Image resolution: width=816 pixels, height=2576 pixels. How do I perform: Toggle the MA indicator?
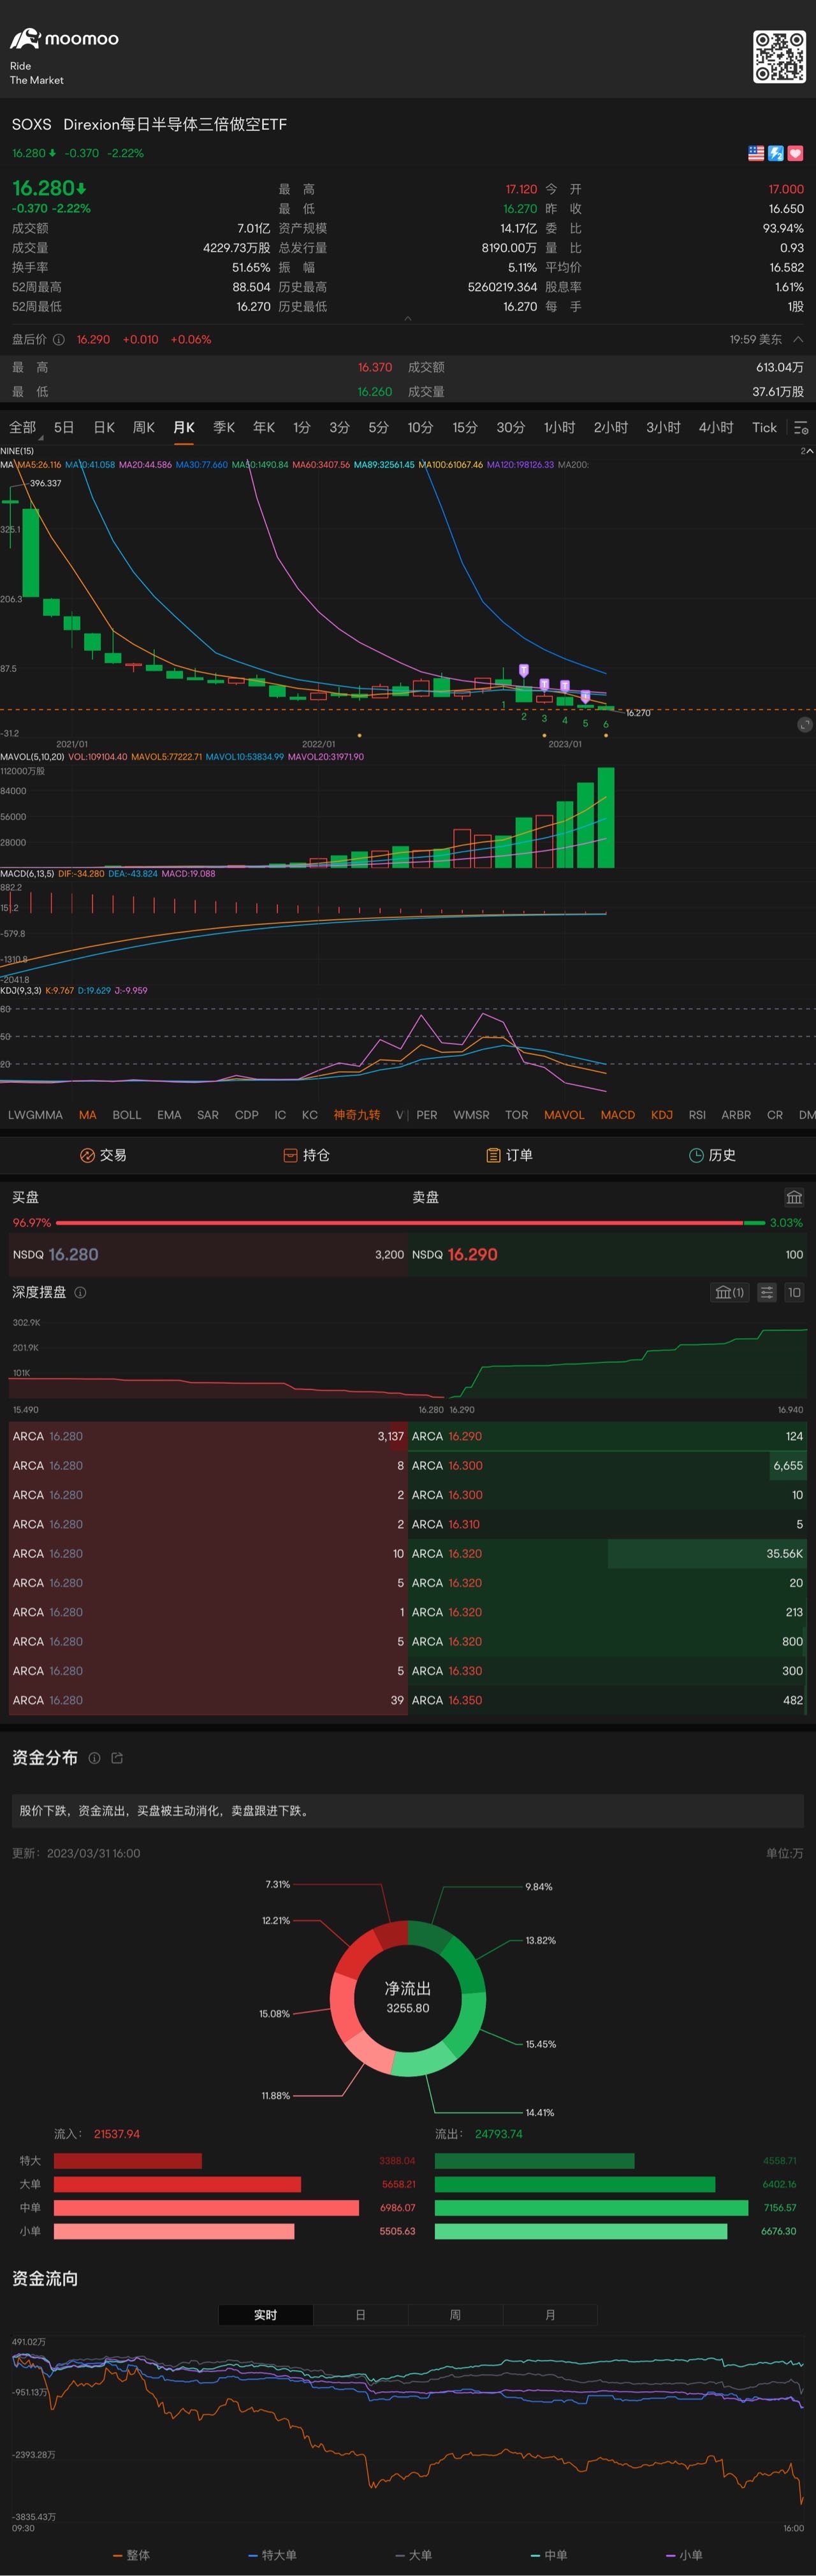(88, 1114)
